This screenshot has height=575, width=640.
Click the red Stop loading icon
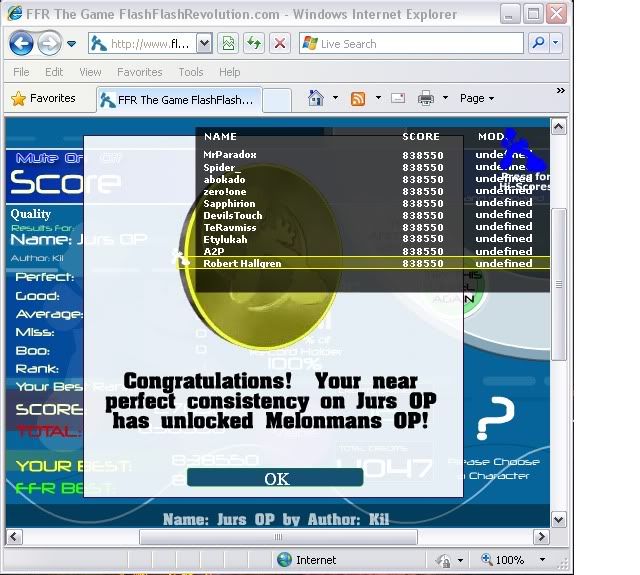(279, 44)
